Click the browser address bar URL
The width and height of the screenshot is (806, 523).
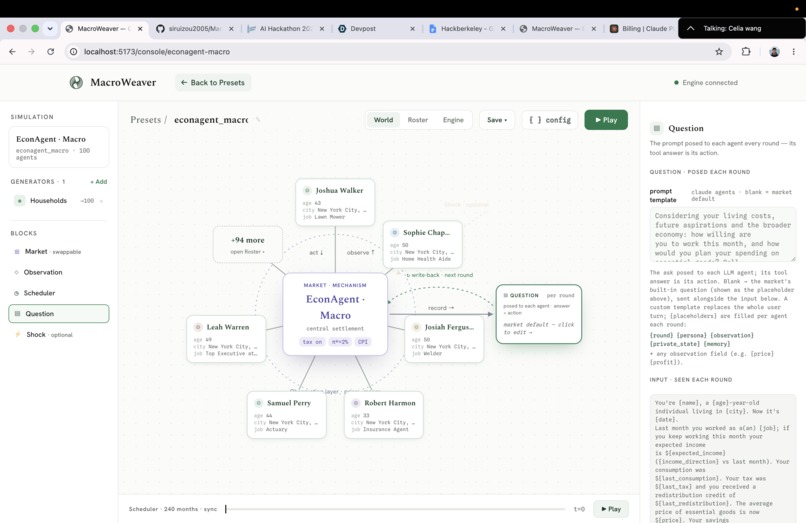click(157, 51)
